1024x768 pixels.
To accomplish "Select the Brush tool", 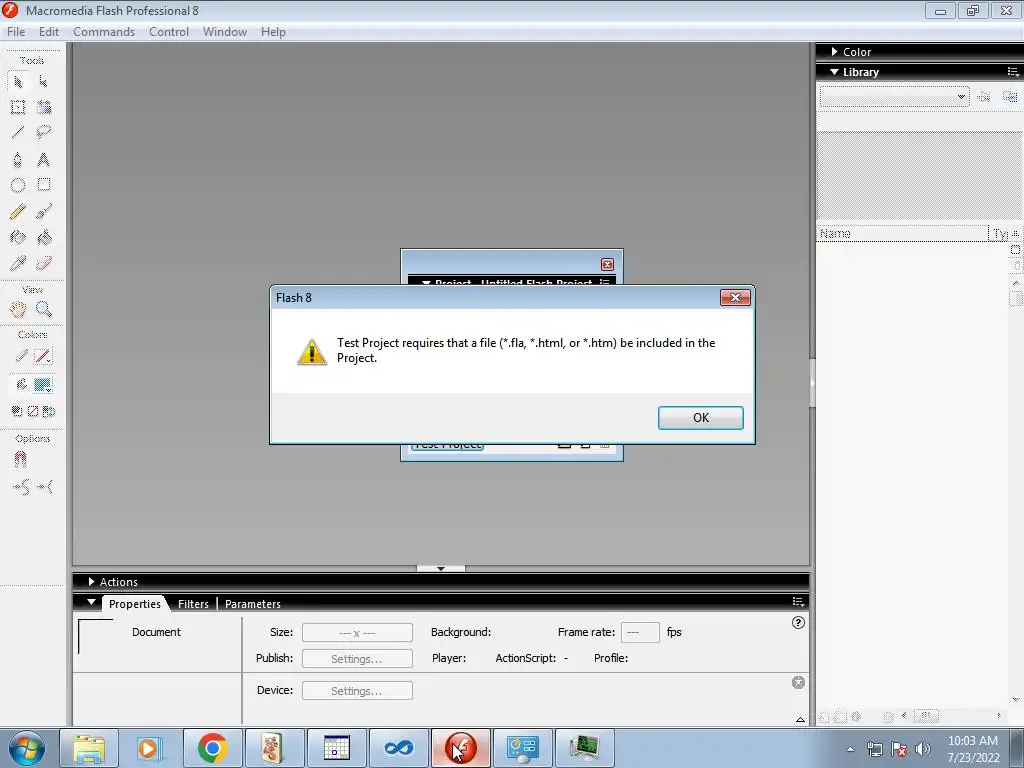I will coord(44,211).
